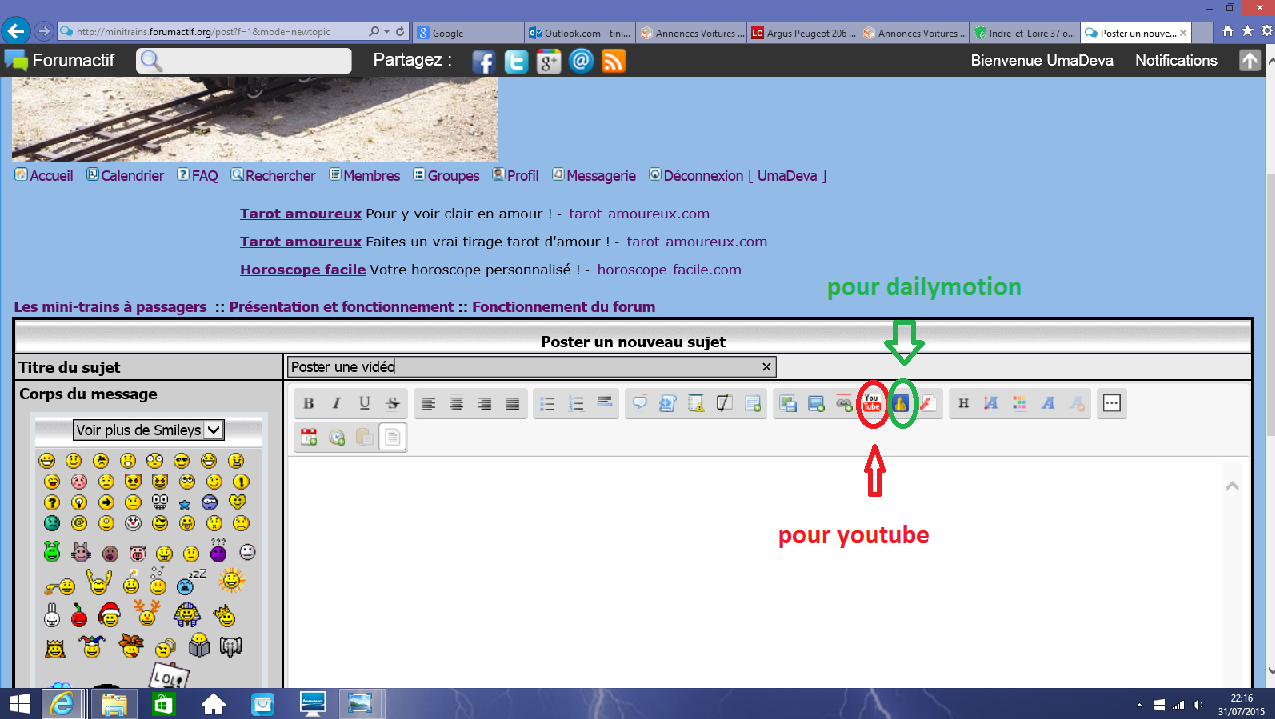Image resolution: width=1275 pixels, height=719 pixels.
Task: Toggle underline formatting in editor
Action: click(x=365, y=404)
